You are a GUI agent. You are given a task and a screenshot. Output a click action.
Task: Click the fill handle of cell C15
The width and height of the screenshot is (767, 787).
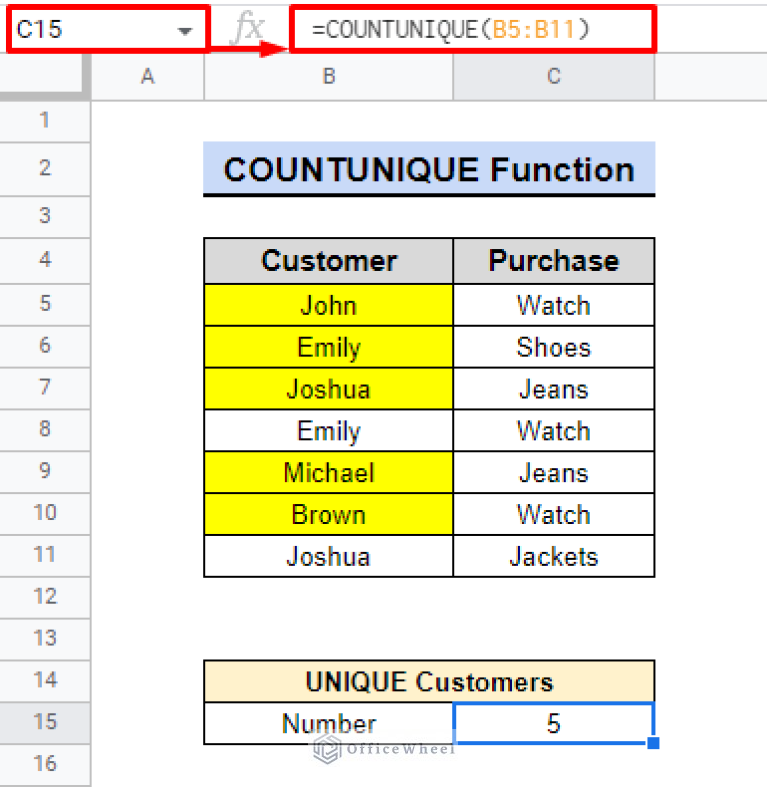point(654,743)
